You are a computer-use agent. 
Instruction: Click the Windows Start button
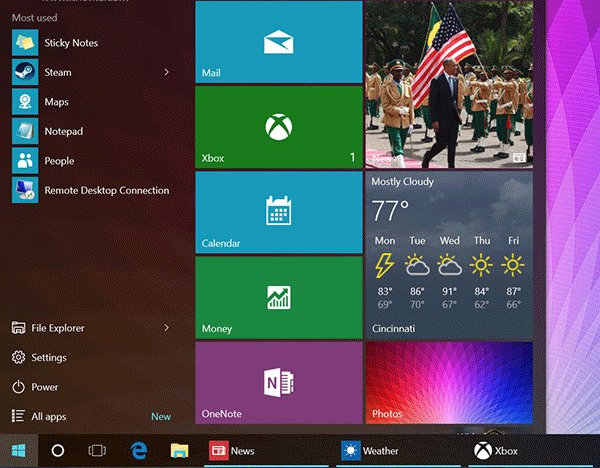click(19, 451)
